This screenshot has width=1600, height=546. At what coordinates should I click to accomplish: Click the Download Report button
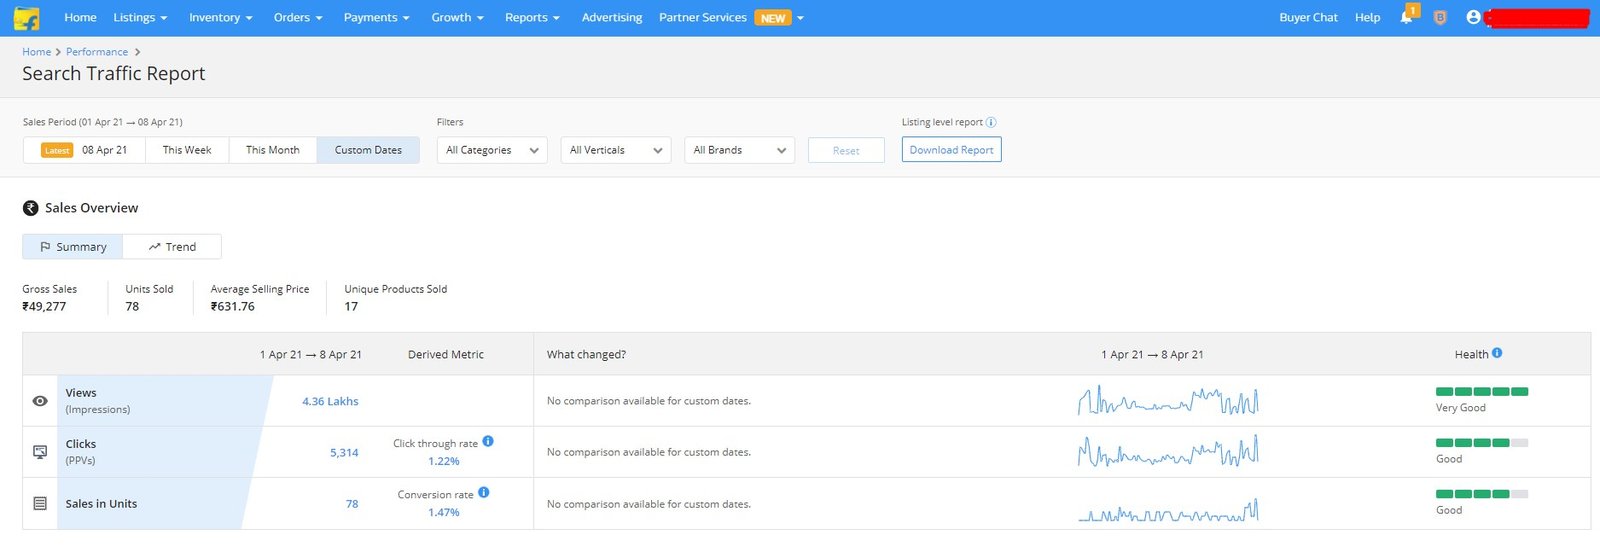click(951, 150)
